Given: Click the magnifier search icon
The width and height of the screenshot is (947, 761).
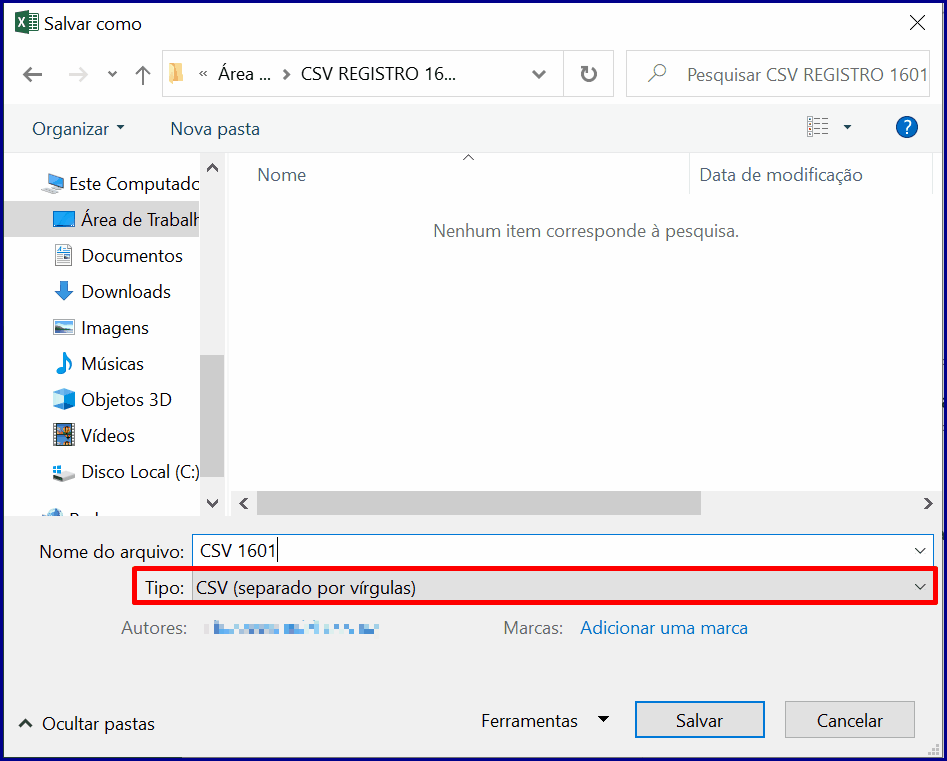Looking at the screenshot, I should coord(656,74).
